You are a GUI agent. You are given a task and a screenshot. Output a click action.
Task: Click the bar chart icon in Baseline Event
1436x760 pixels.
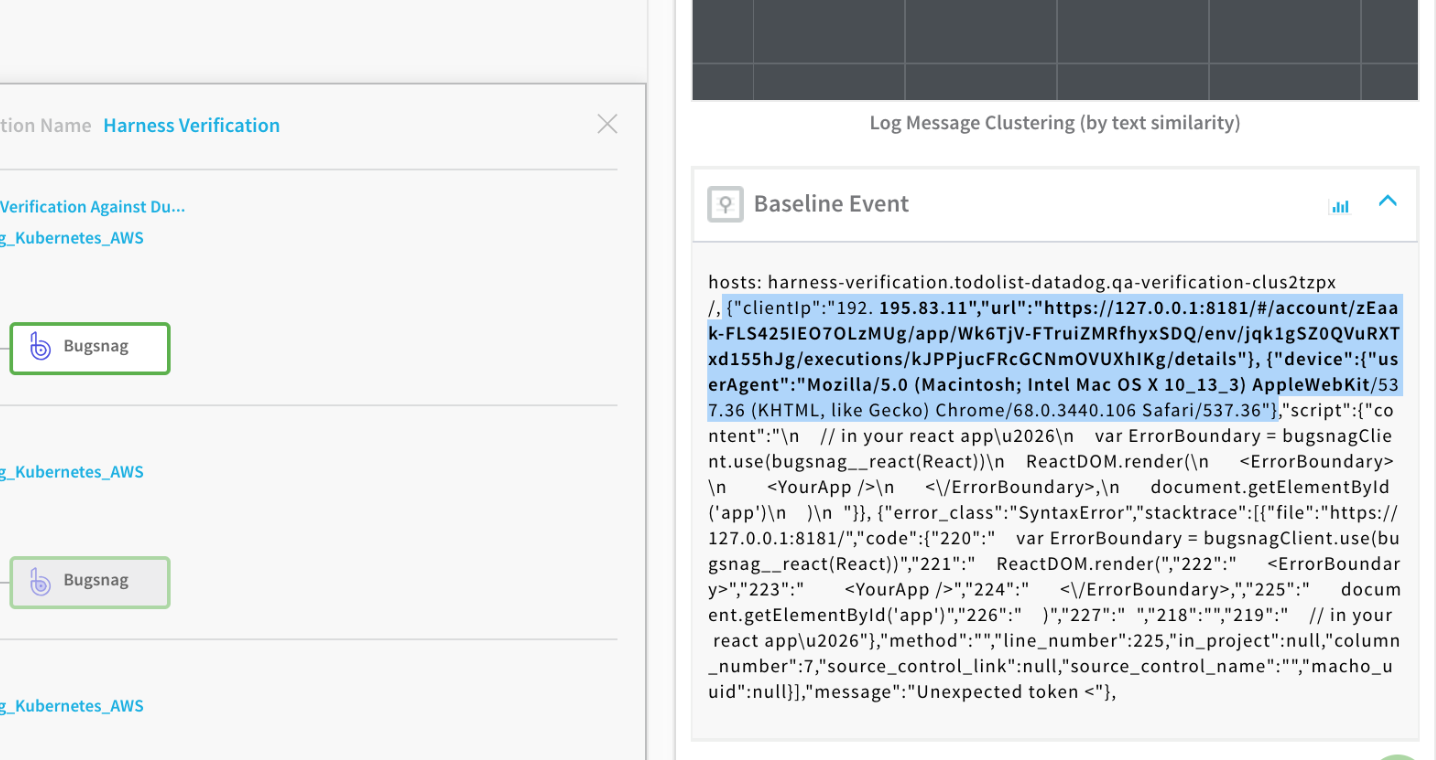click(1340, 206)
